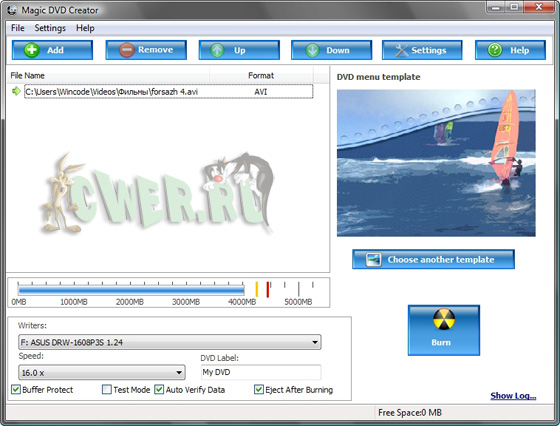This screenshot has height=426, width=560.
Task: Enable the Test Mode checkbox
Action: tap(106, 389)
